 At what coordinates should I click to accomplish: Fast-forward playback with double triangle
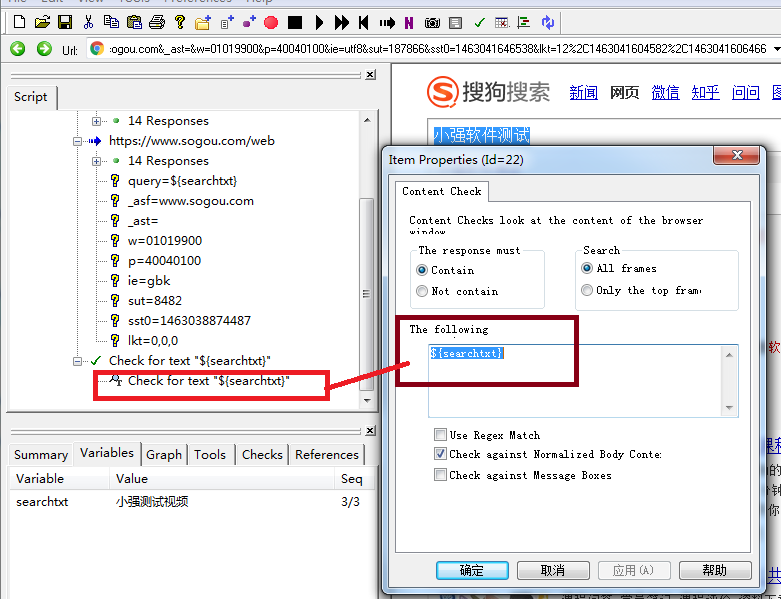coord(342,22)
